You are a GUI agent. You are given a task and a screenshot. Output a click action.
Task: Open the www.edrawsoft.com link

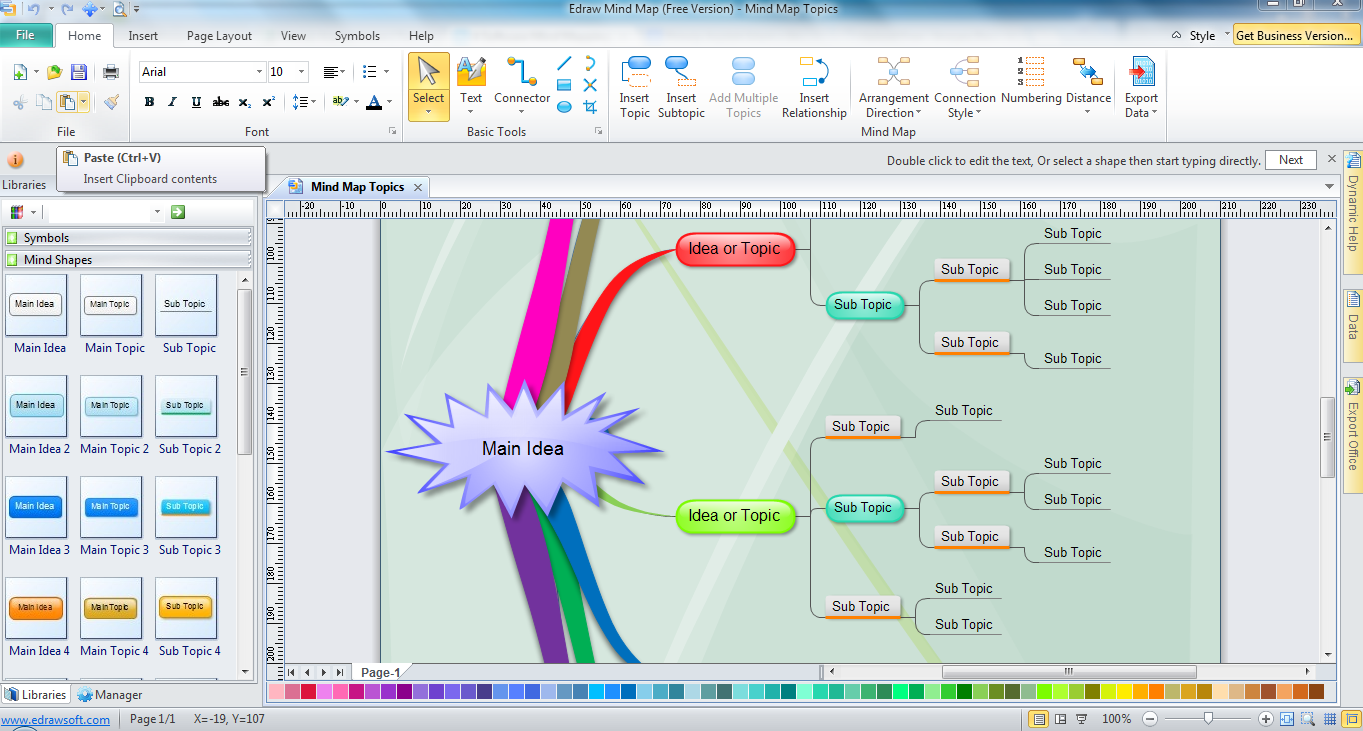tap(55, 720)
